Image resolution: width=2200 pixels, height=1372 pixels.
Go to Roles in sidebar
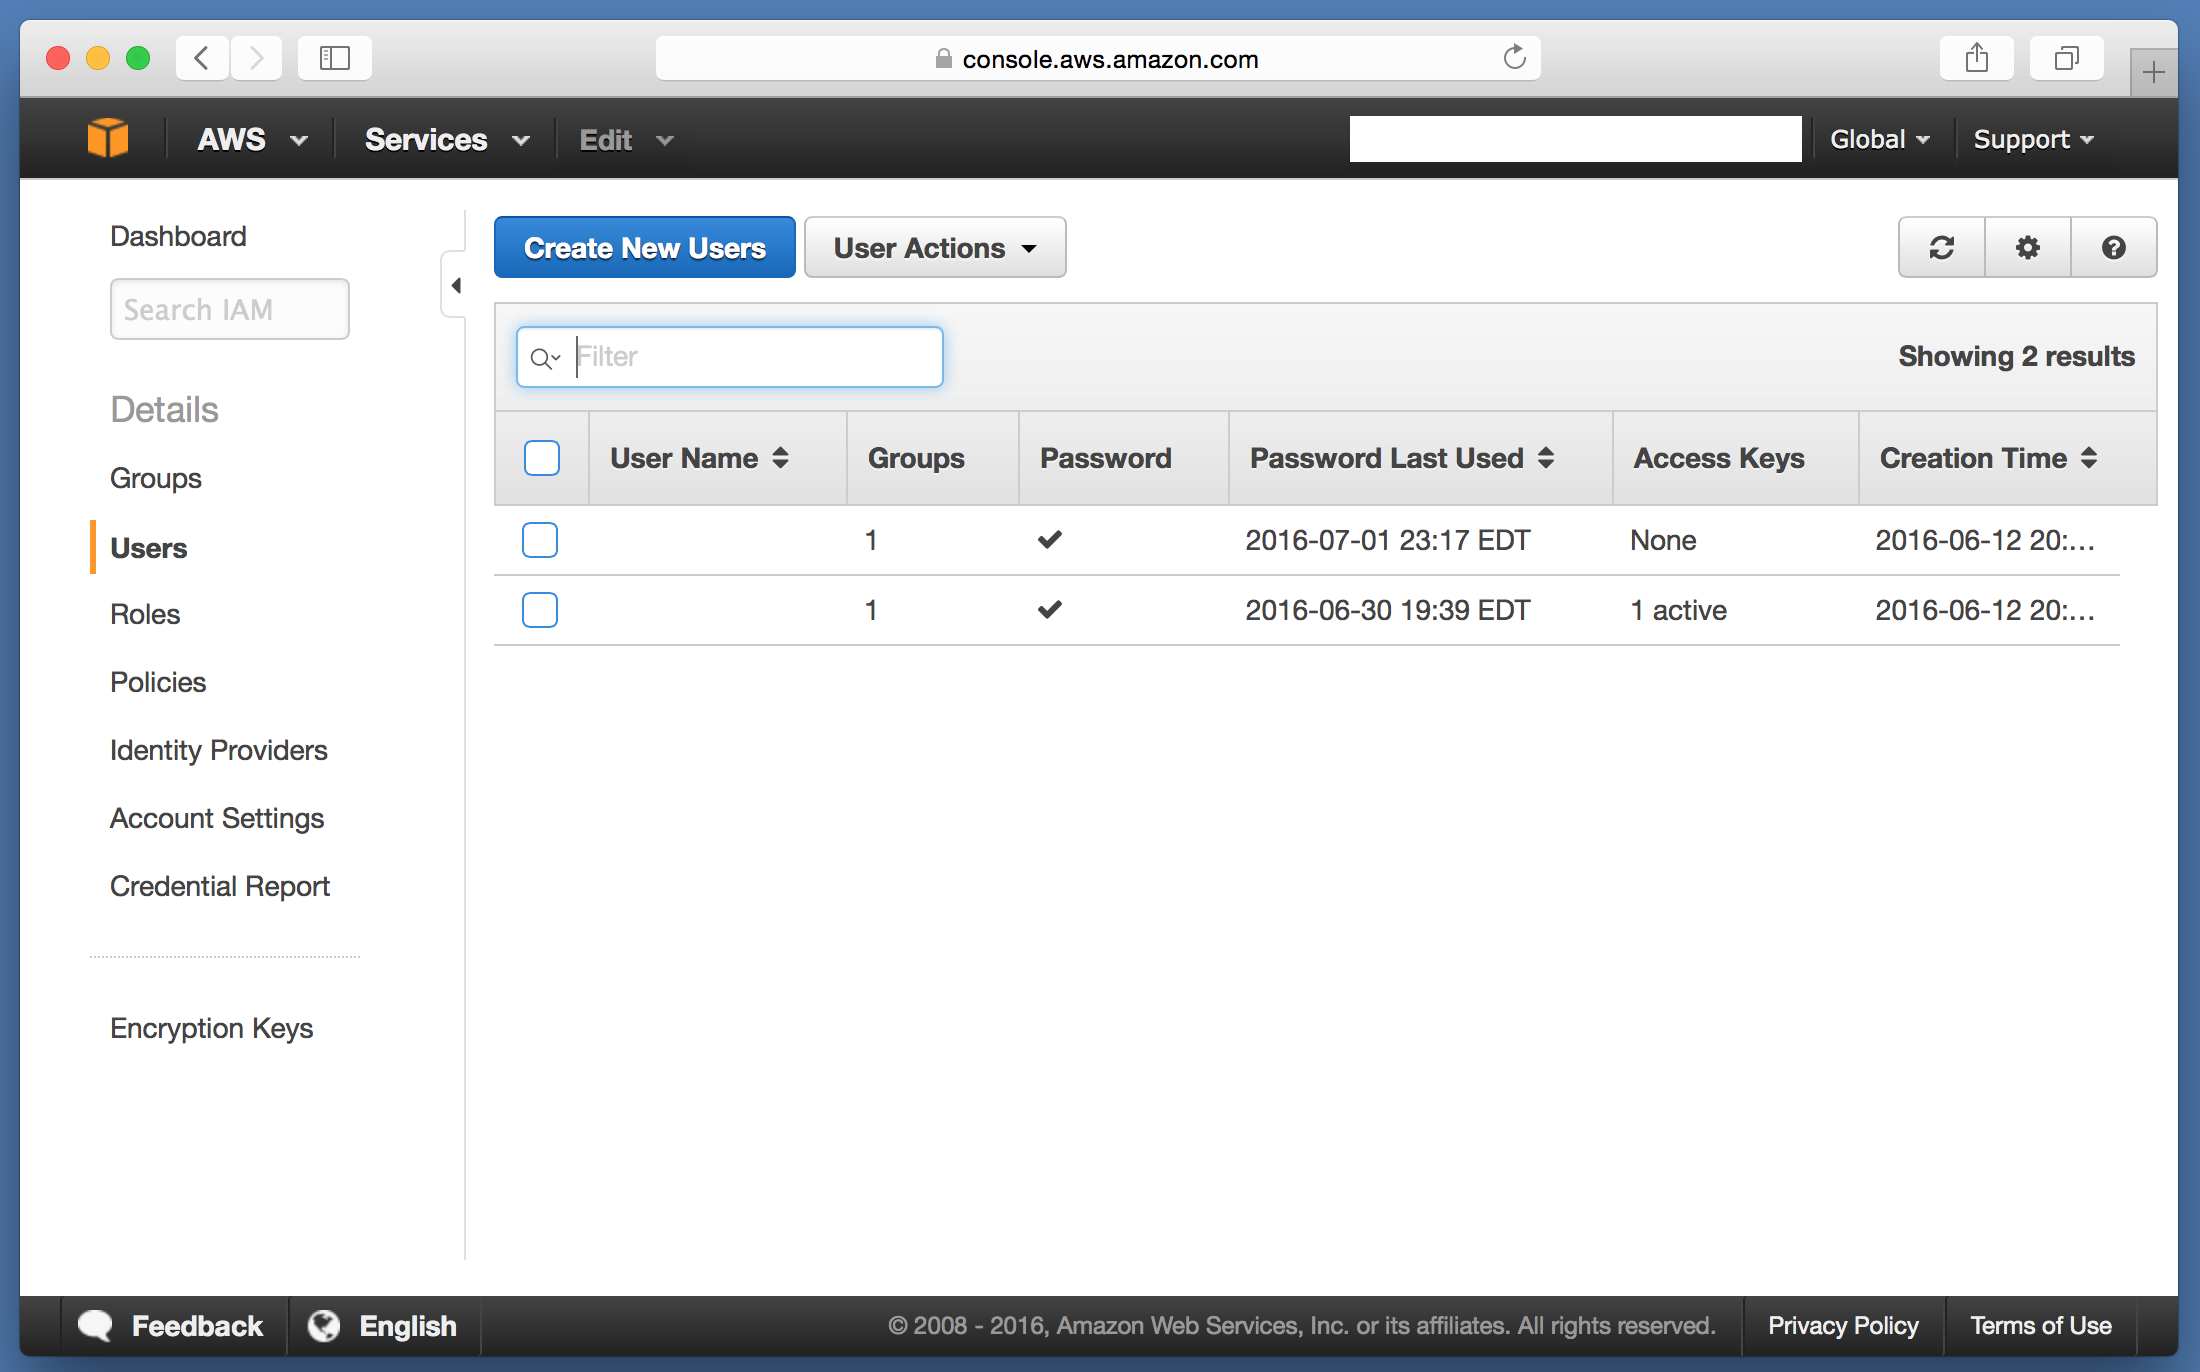145,614
